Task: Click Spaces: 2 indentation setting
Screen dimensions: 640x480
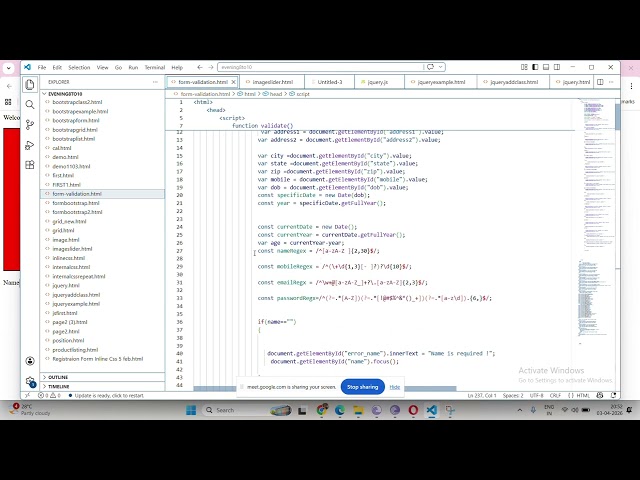Action: [513, 396]
